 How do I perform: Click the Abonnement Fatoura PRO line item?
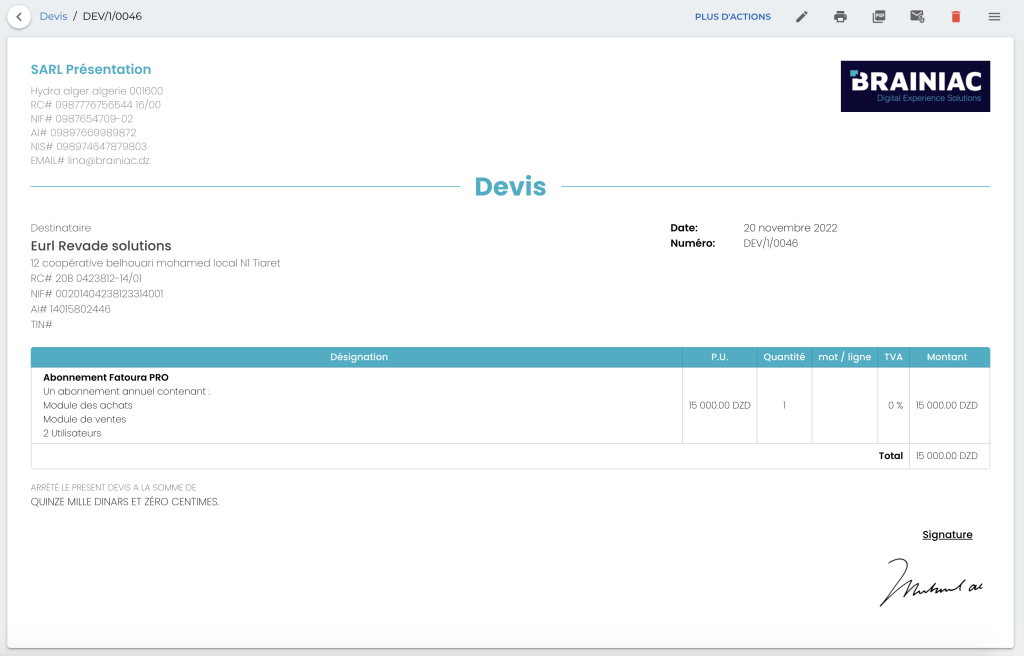[106, 378]
